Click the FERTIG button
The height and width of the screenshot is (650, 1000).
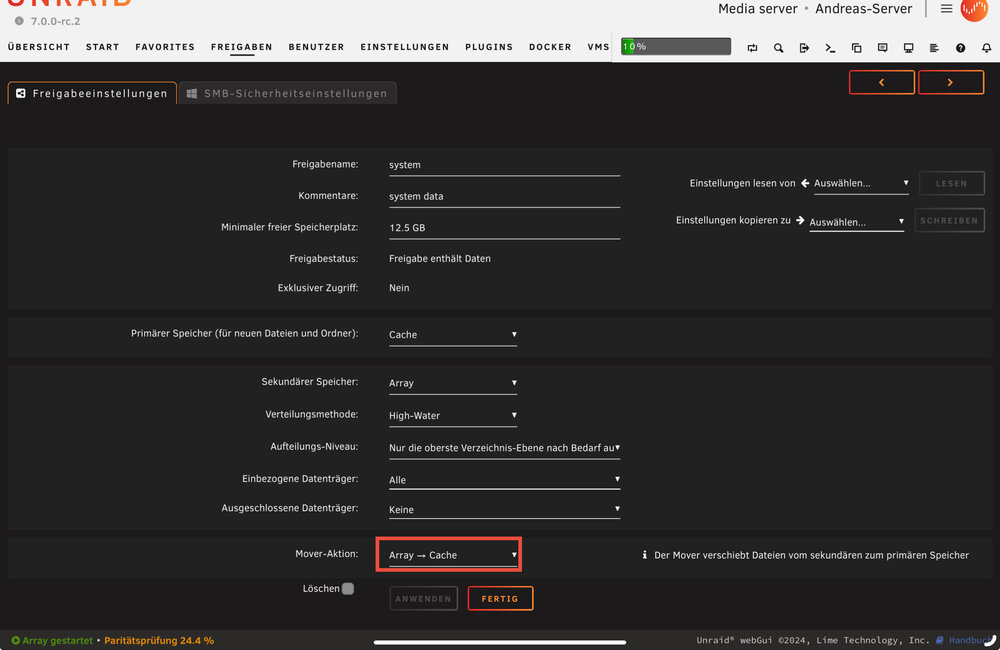[x=500, y=598]
